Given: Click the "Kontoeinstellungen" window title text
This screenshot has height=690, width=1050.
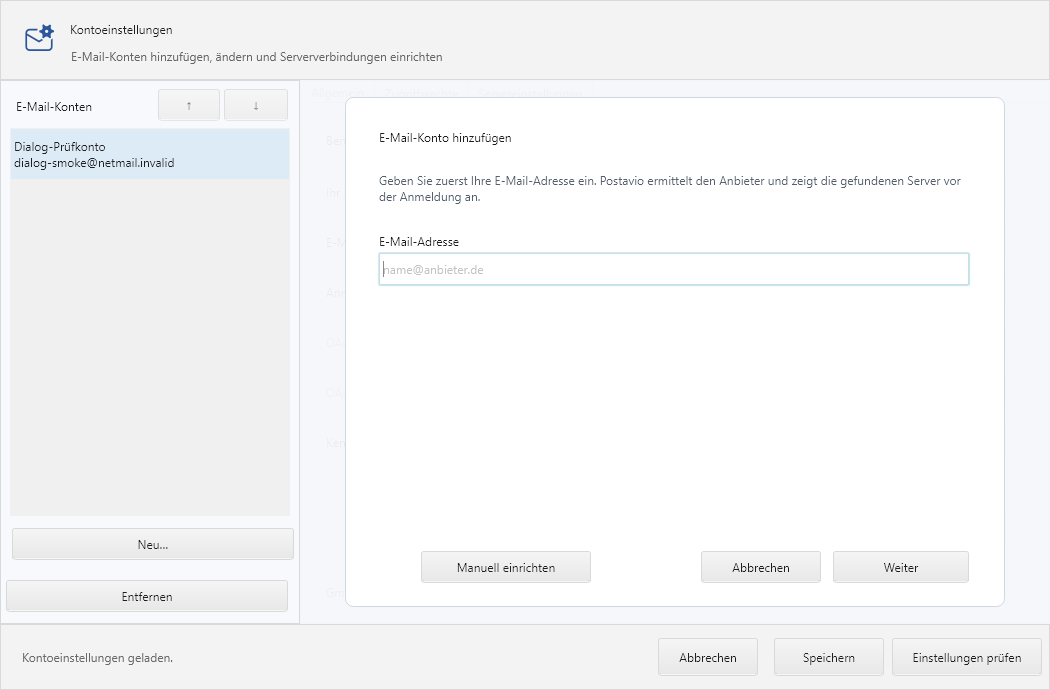Looking at the screenshot, I should (121, 29).
